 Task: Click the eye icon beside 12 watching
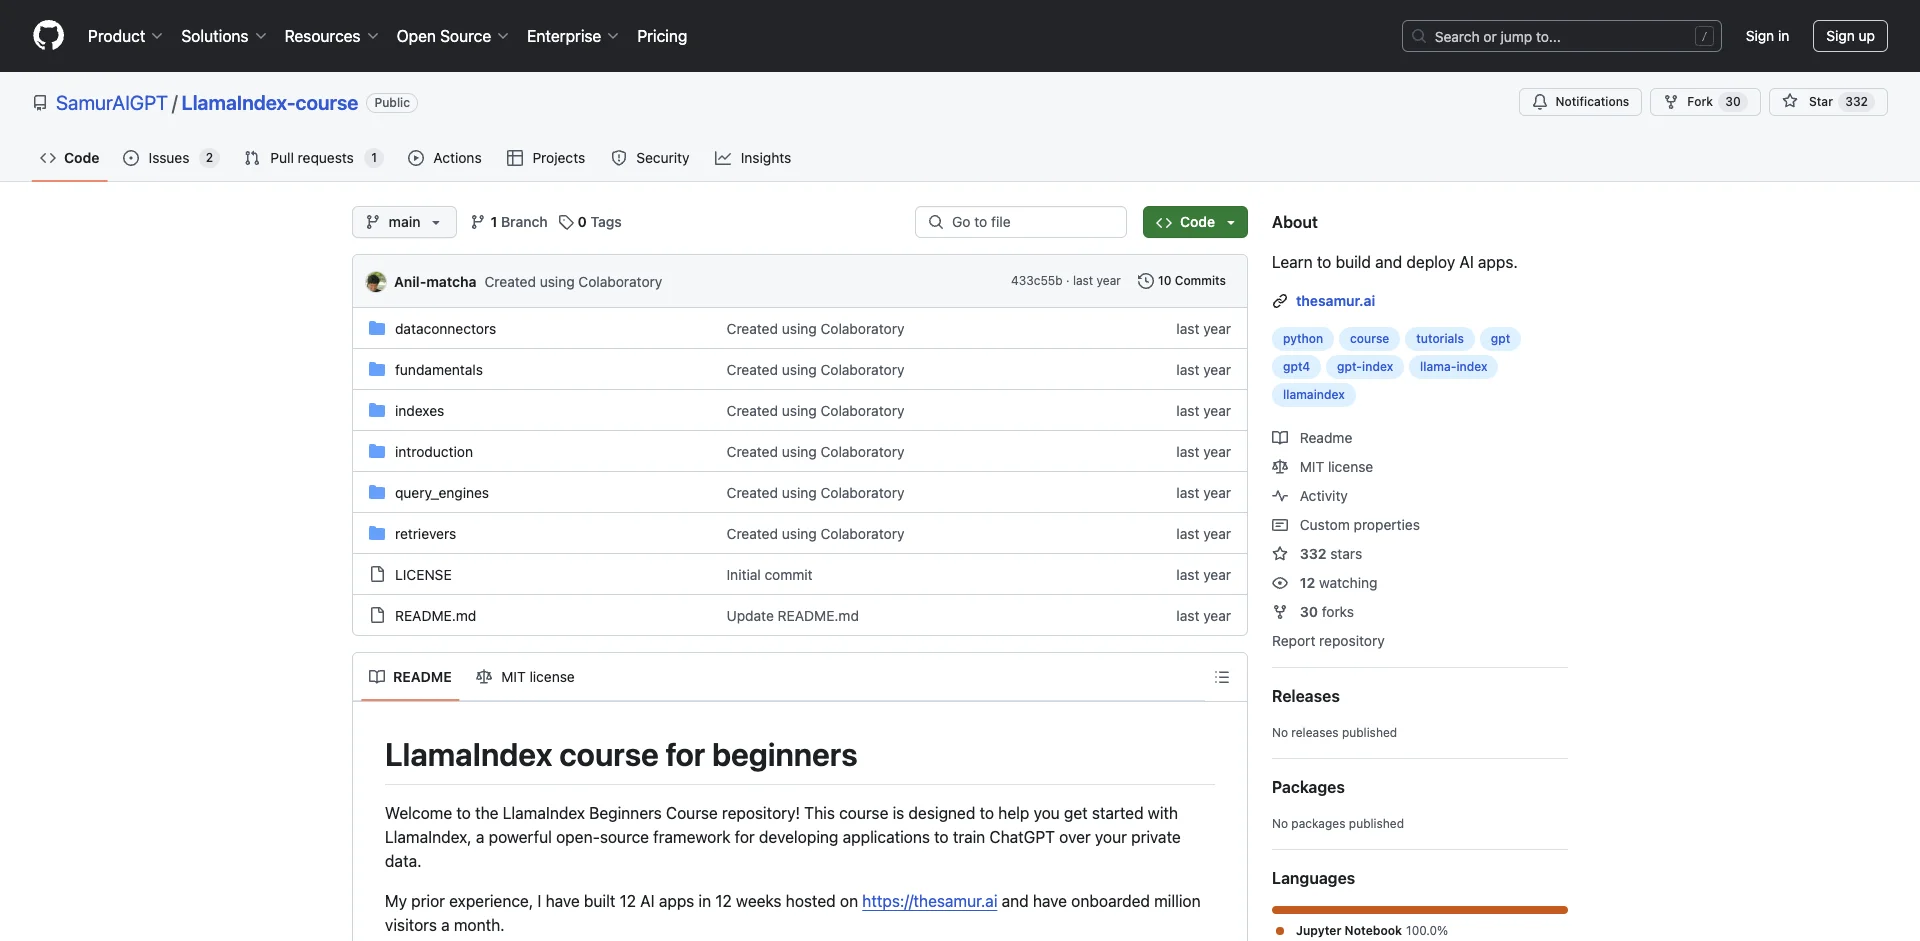(x=1280, y=583)
